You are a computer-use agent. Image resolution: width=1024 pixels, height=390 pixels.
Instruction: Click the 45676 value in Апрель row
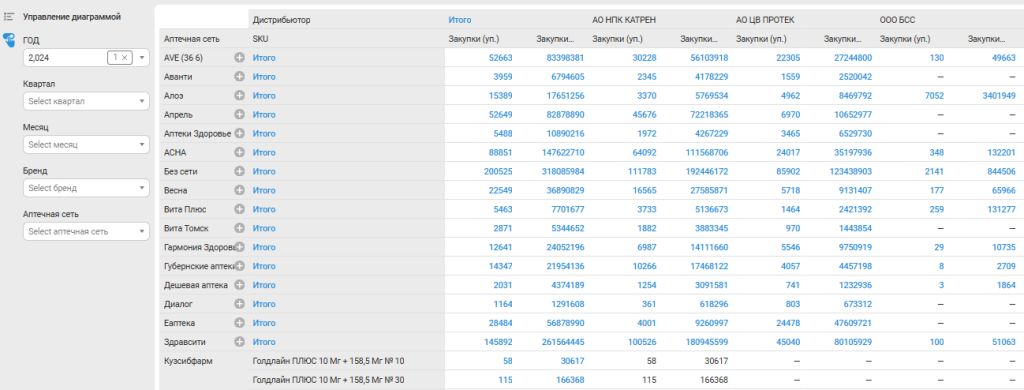pos(645,114)
